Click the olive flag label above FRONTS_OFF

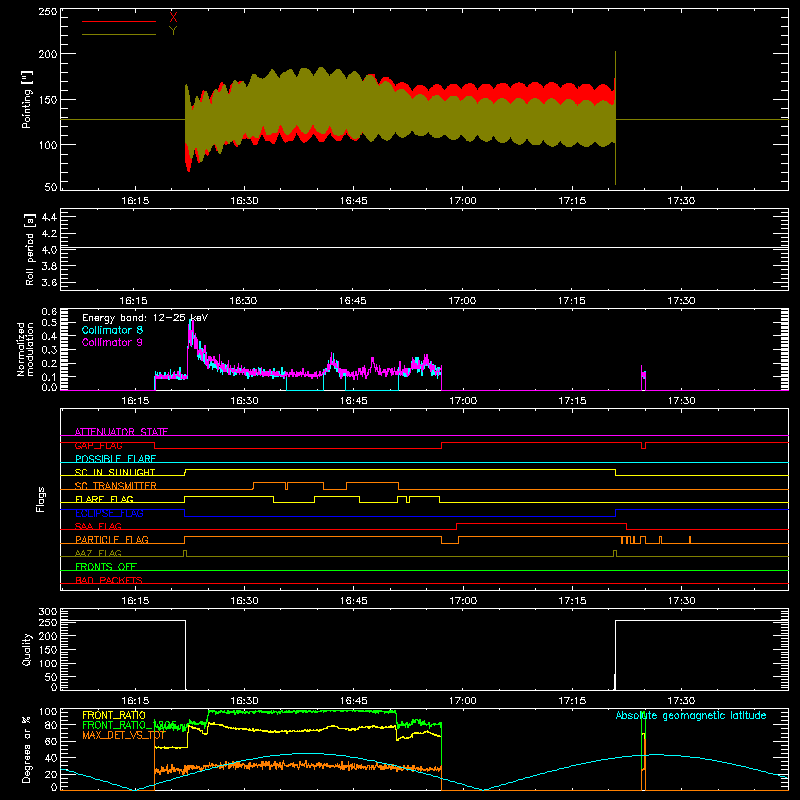pyautogui.click(x=98, y=553)
